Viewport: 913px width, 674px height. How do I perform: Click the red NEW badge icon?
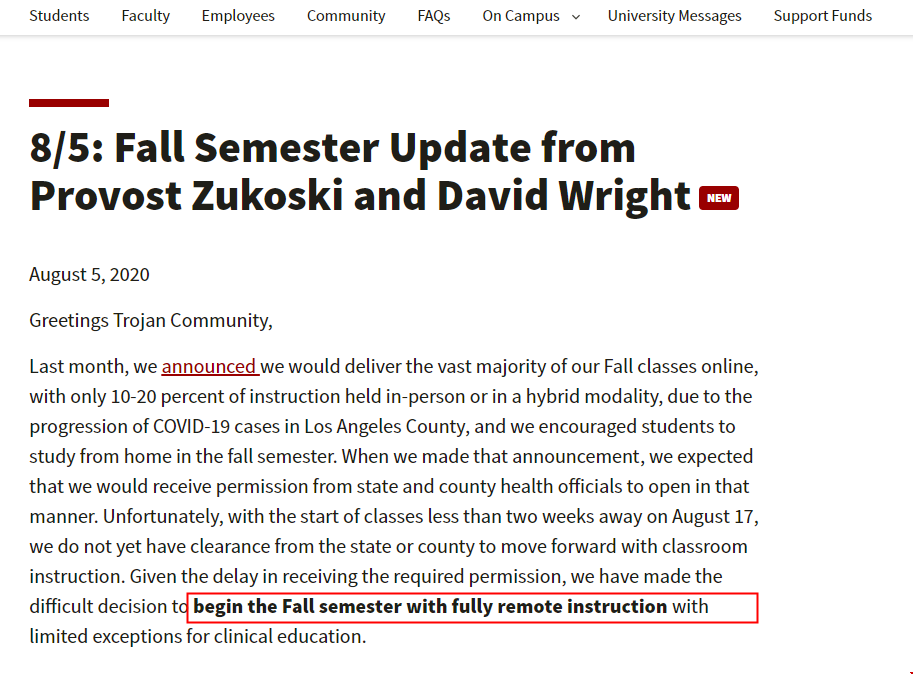pos(719,198)
